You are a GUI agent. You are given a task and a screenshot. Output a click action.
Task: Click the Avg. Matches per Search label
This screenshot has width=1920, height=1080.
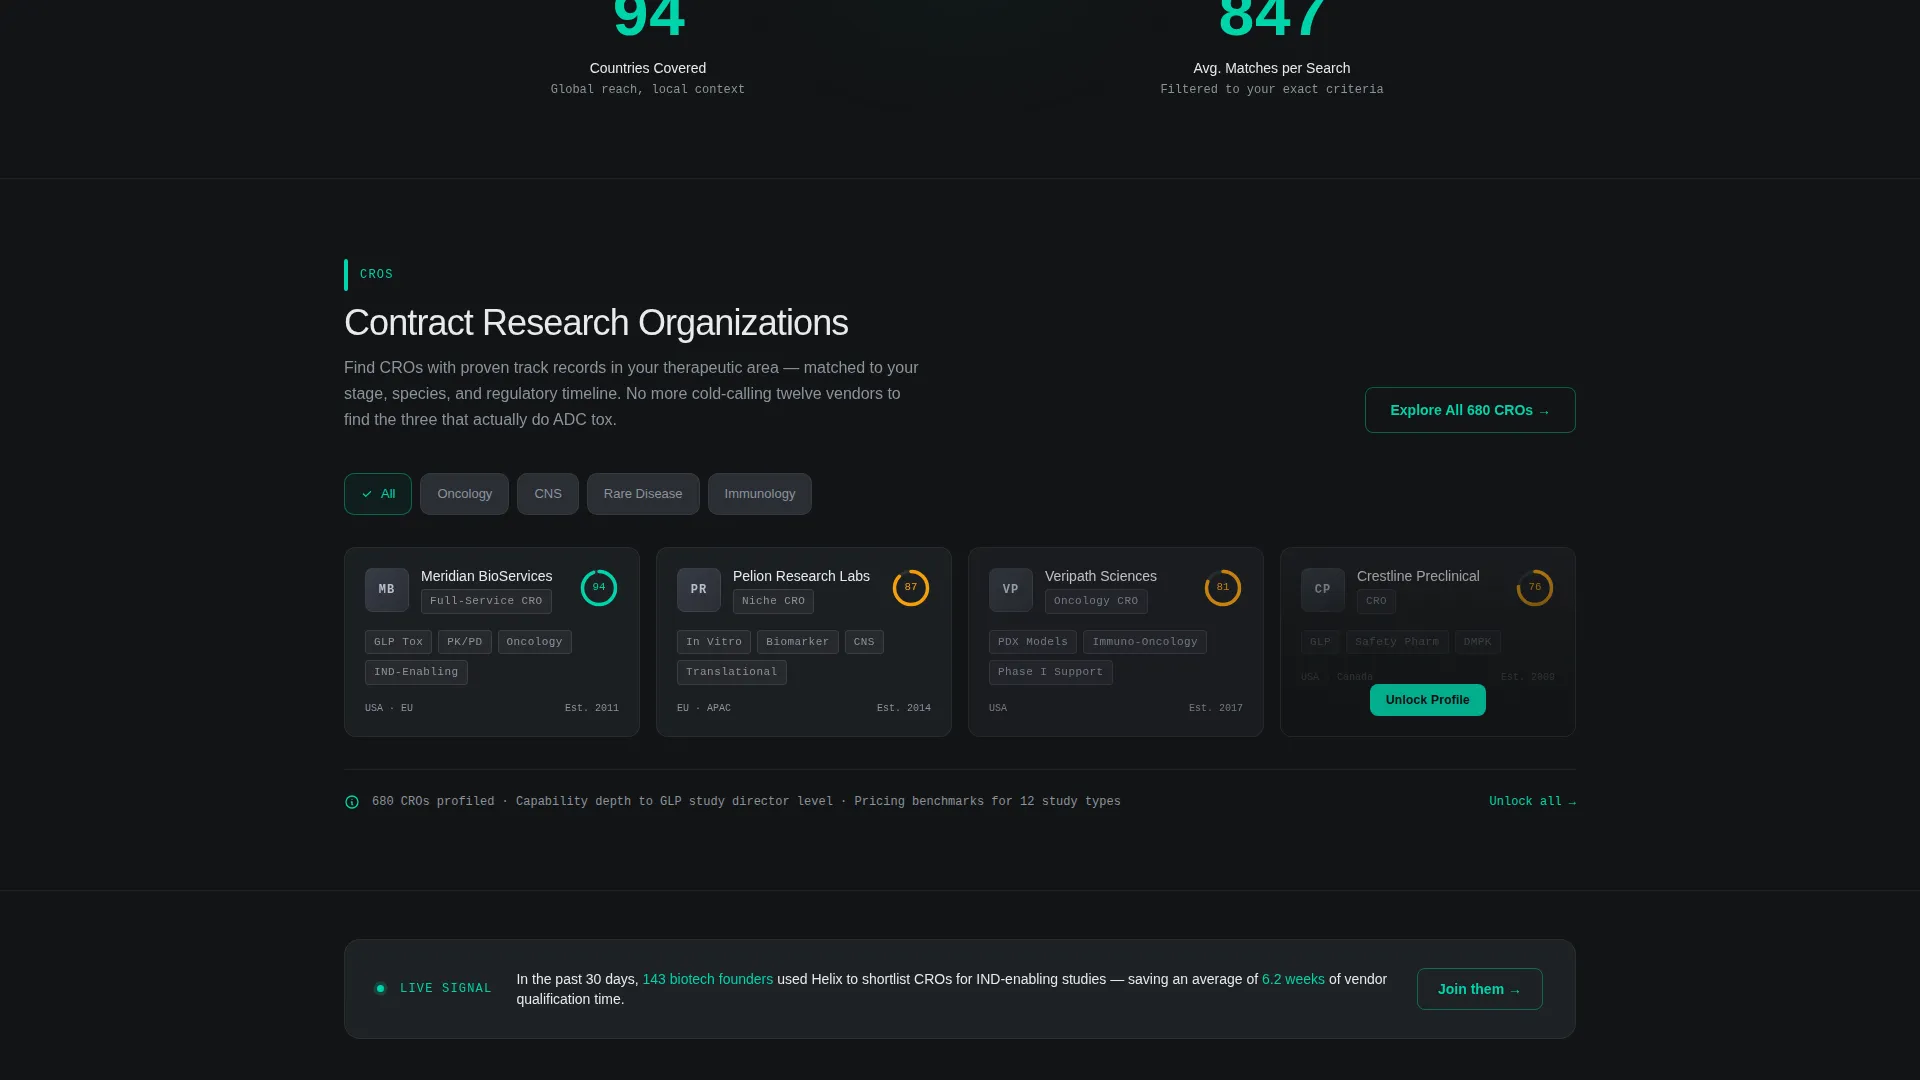1272,68
